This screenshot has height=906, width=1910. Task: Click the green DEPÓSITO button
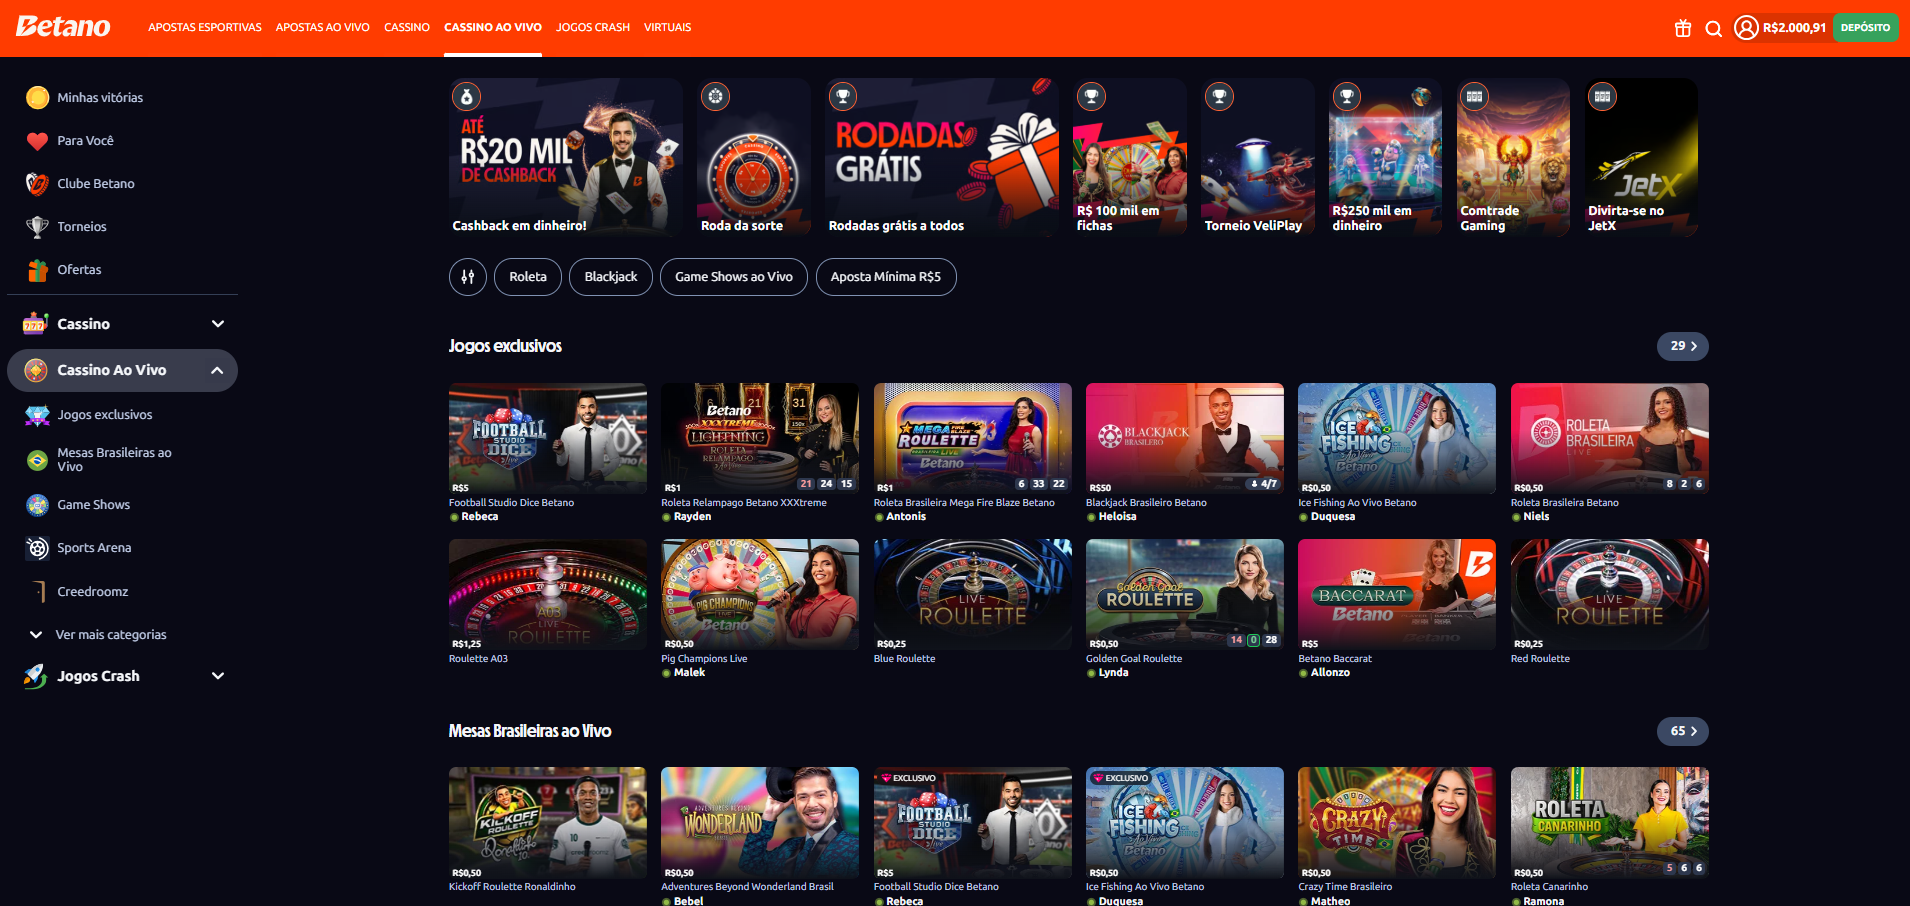click(1865, 28)
